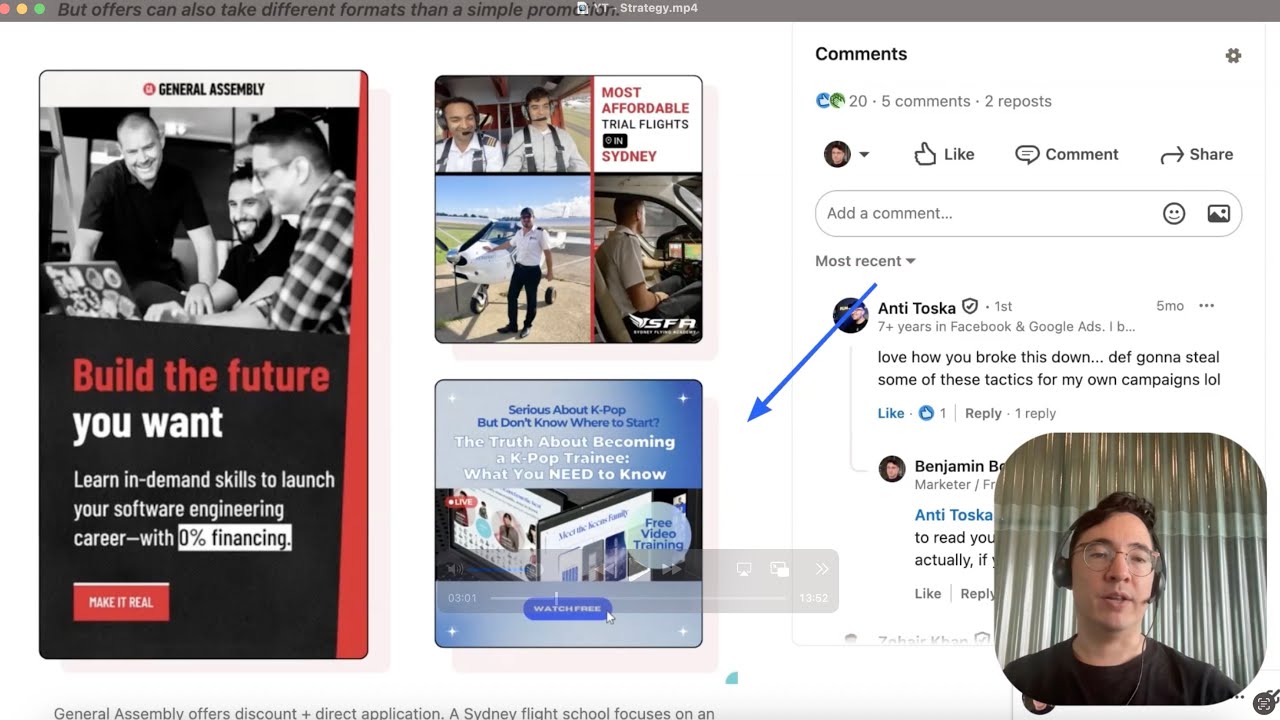Screen dimensions: 1280x720
Task: Click the Strategy.mp4 file icon in title bar
Action: tap(583, 8)
